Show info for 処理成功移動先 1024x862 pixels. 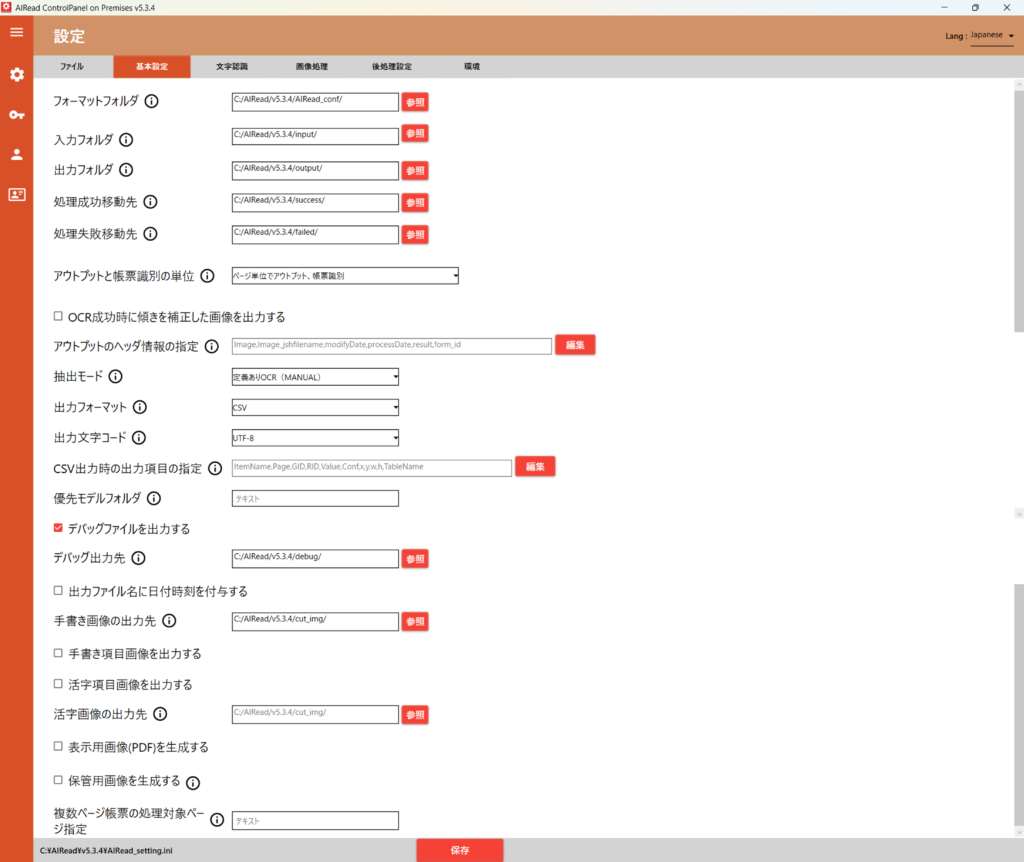point(150,202)
